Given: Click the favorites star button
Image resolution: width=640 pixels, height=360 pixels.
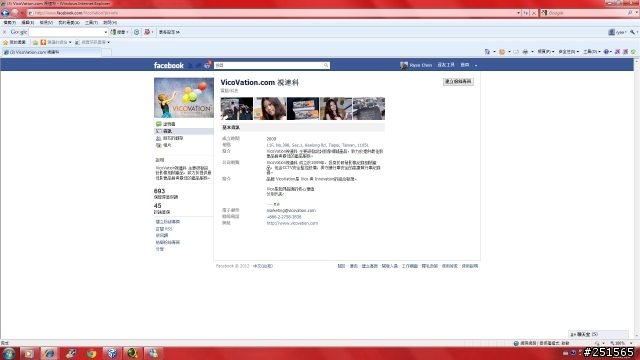Looking at the screenshot, I should click(x=14, y=42).
